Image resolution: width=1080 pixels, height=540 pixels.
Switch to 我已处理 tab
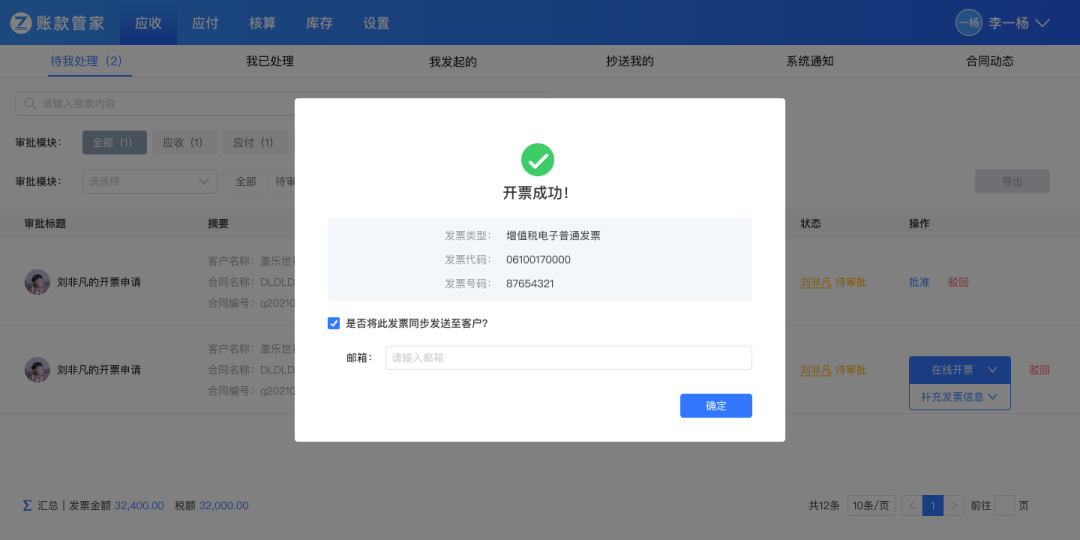tap(270, 61)
